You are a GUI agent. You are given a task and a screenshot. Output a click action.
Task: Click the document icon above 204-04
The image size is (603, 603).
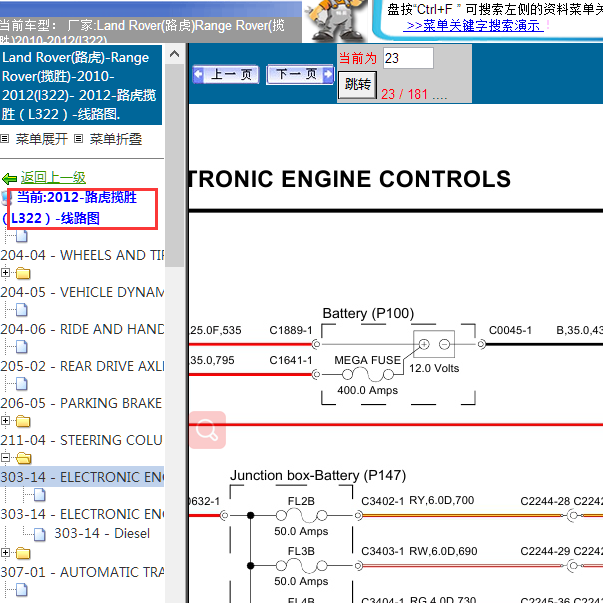(22, 236)
